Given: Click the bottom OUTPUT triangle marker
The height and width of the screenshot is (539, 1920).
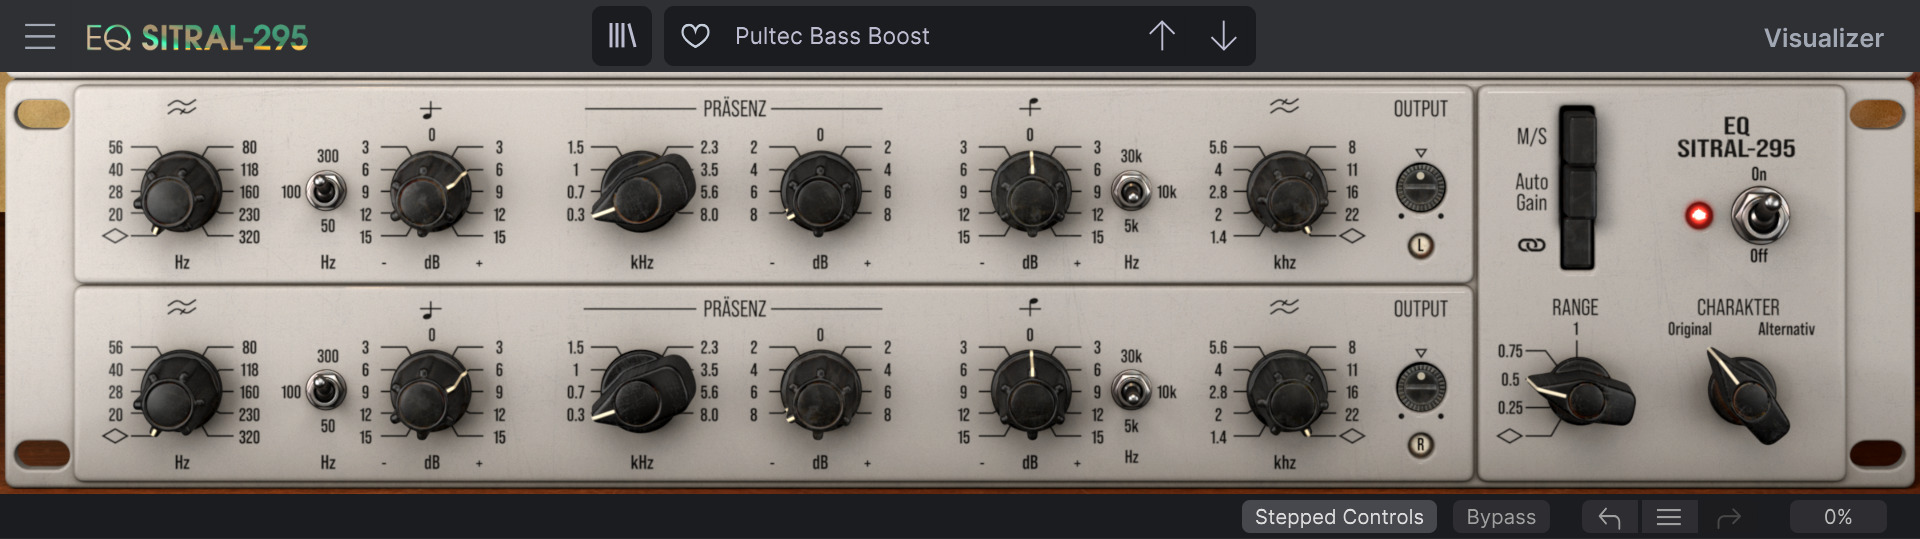Looking at the screenshot, I should point(1420,353).
